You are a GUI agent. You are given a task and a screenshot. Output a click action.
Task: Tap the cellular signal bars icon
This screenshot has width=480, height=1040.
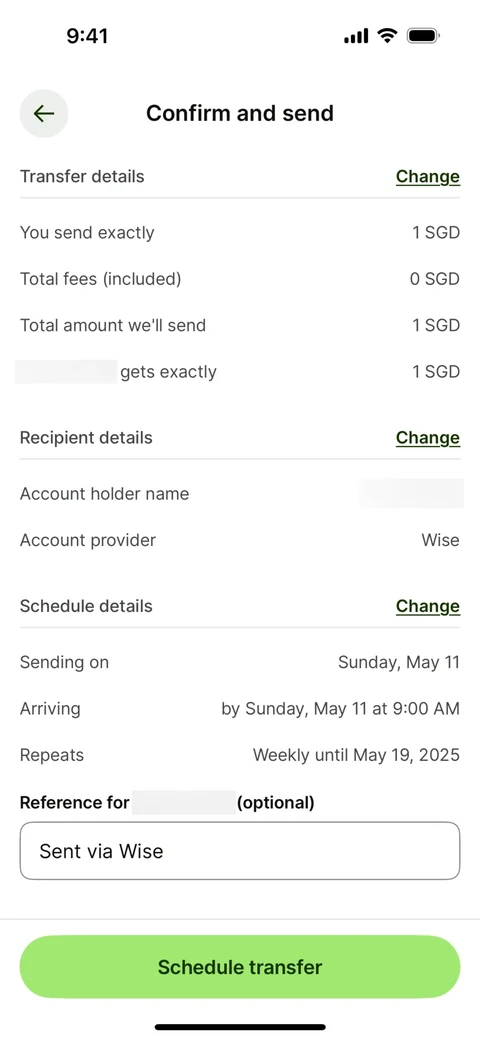click(356, 36)
